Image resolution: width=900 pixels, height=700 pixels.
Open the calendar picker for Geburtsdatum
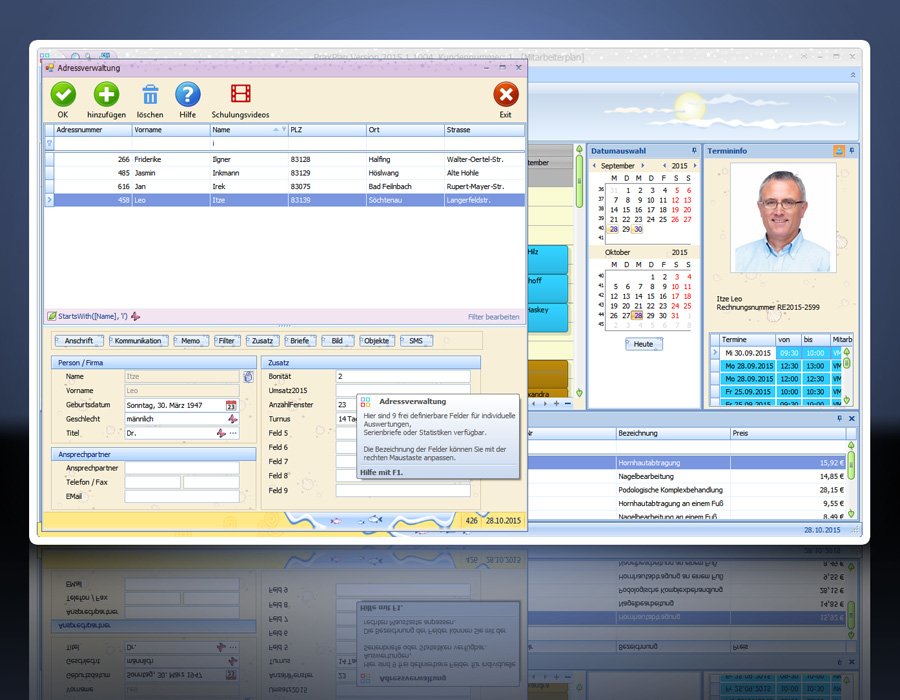coord(231,405)
